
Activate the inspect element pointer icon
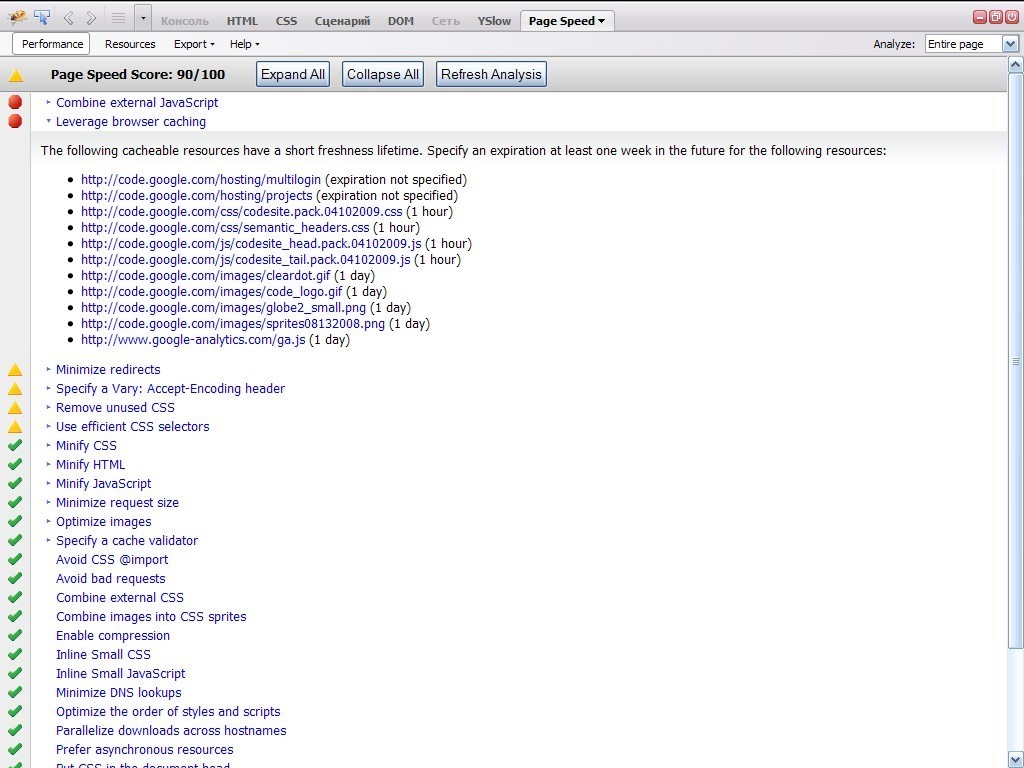(42, 17)
